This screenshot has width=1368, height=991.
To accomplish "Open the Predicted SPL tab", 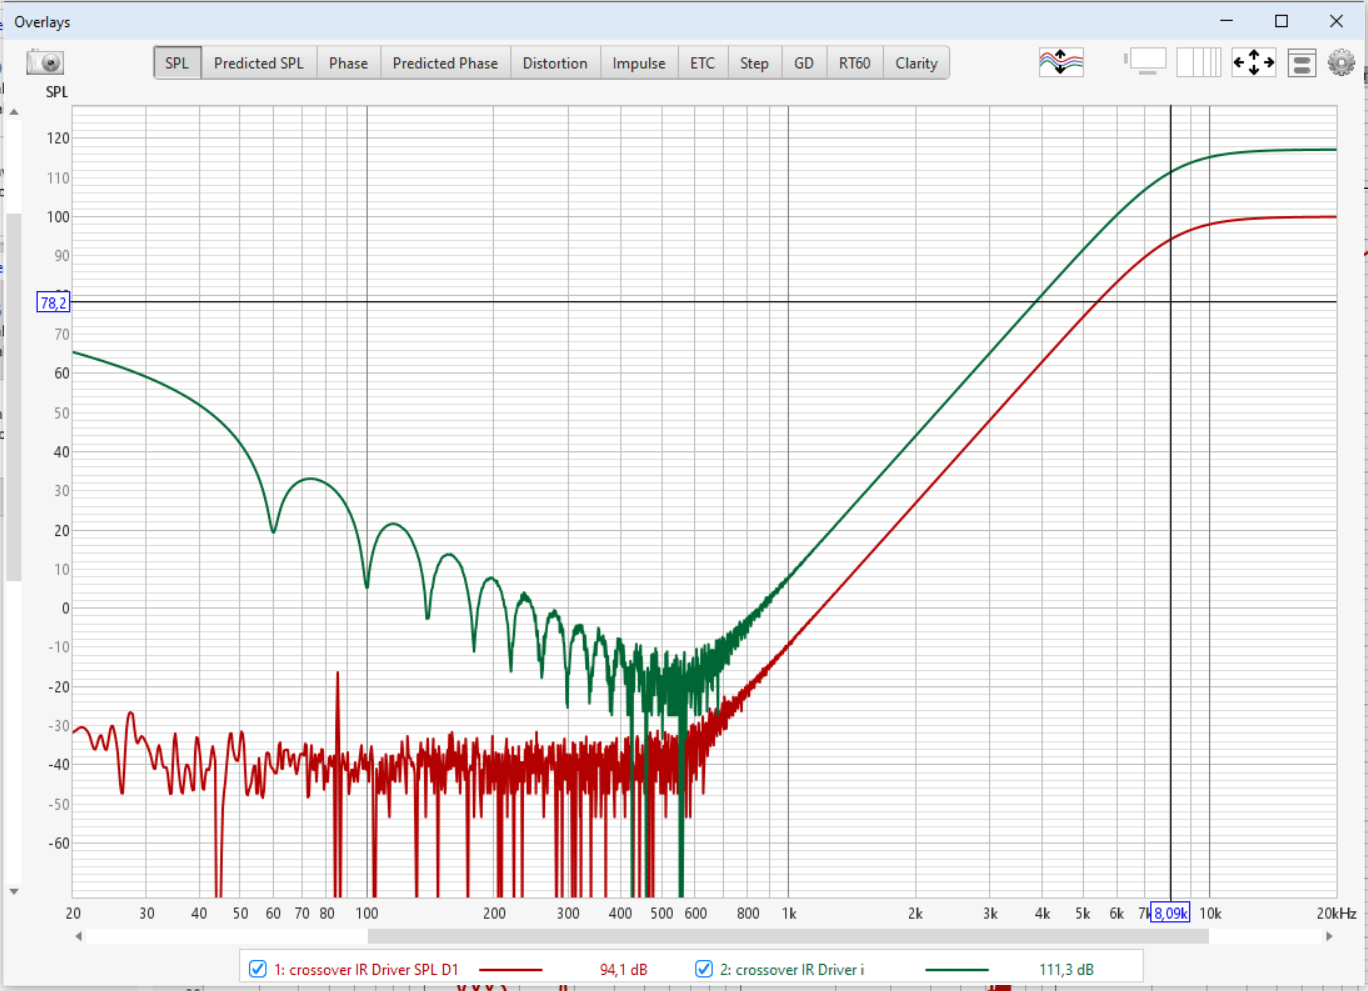I will click(x=258, y=63).
